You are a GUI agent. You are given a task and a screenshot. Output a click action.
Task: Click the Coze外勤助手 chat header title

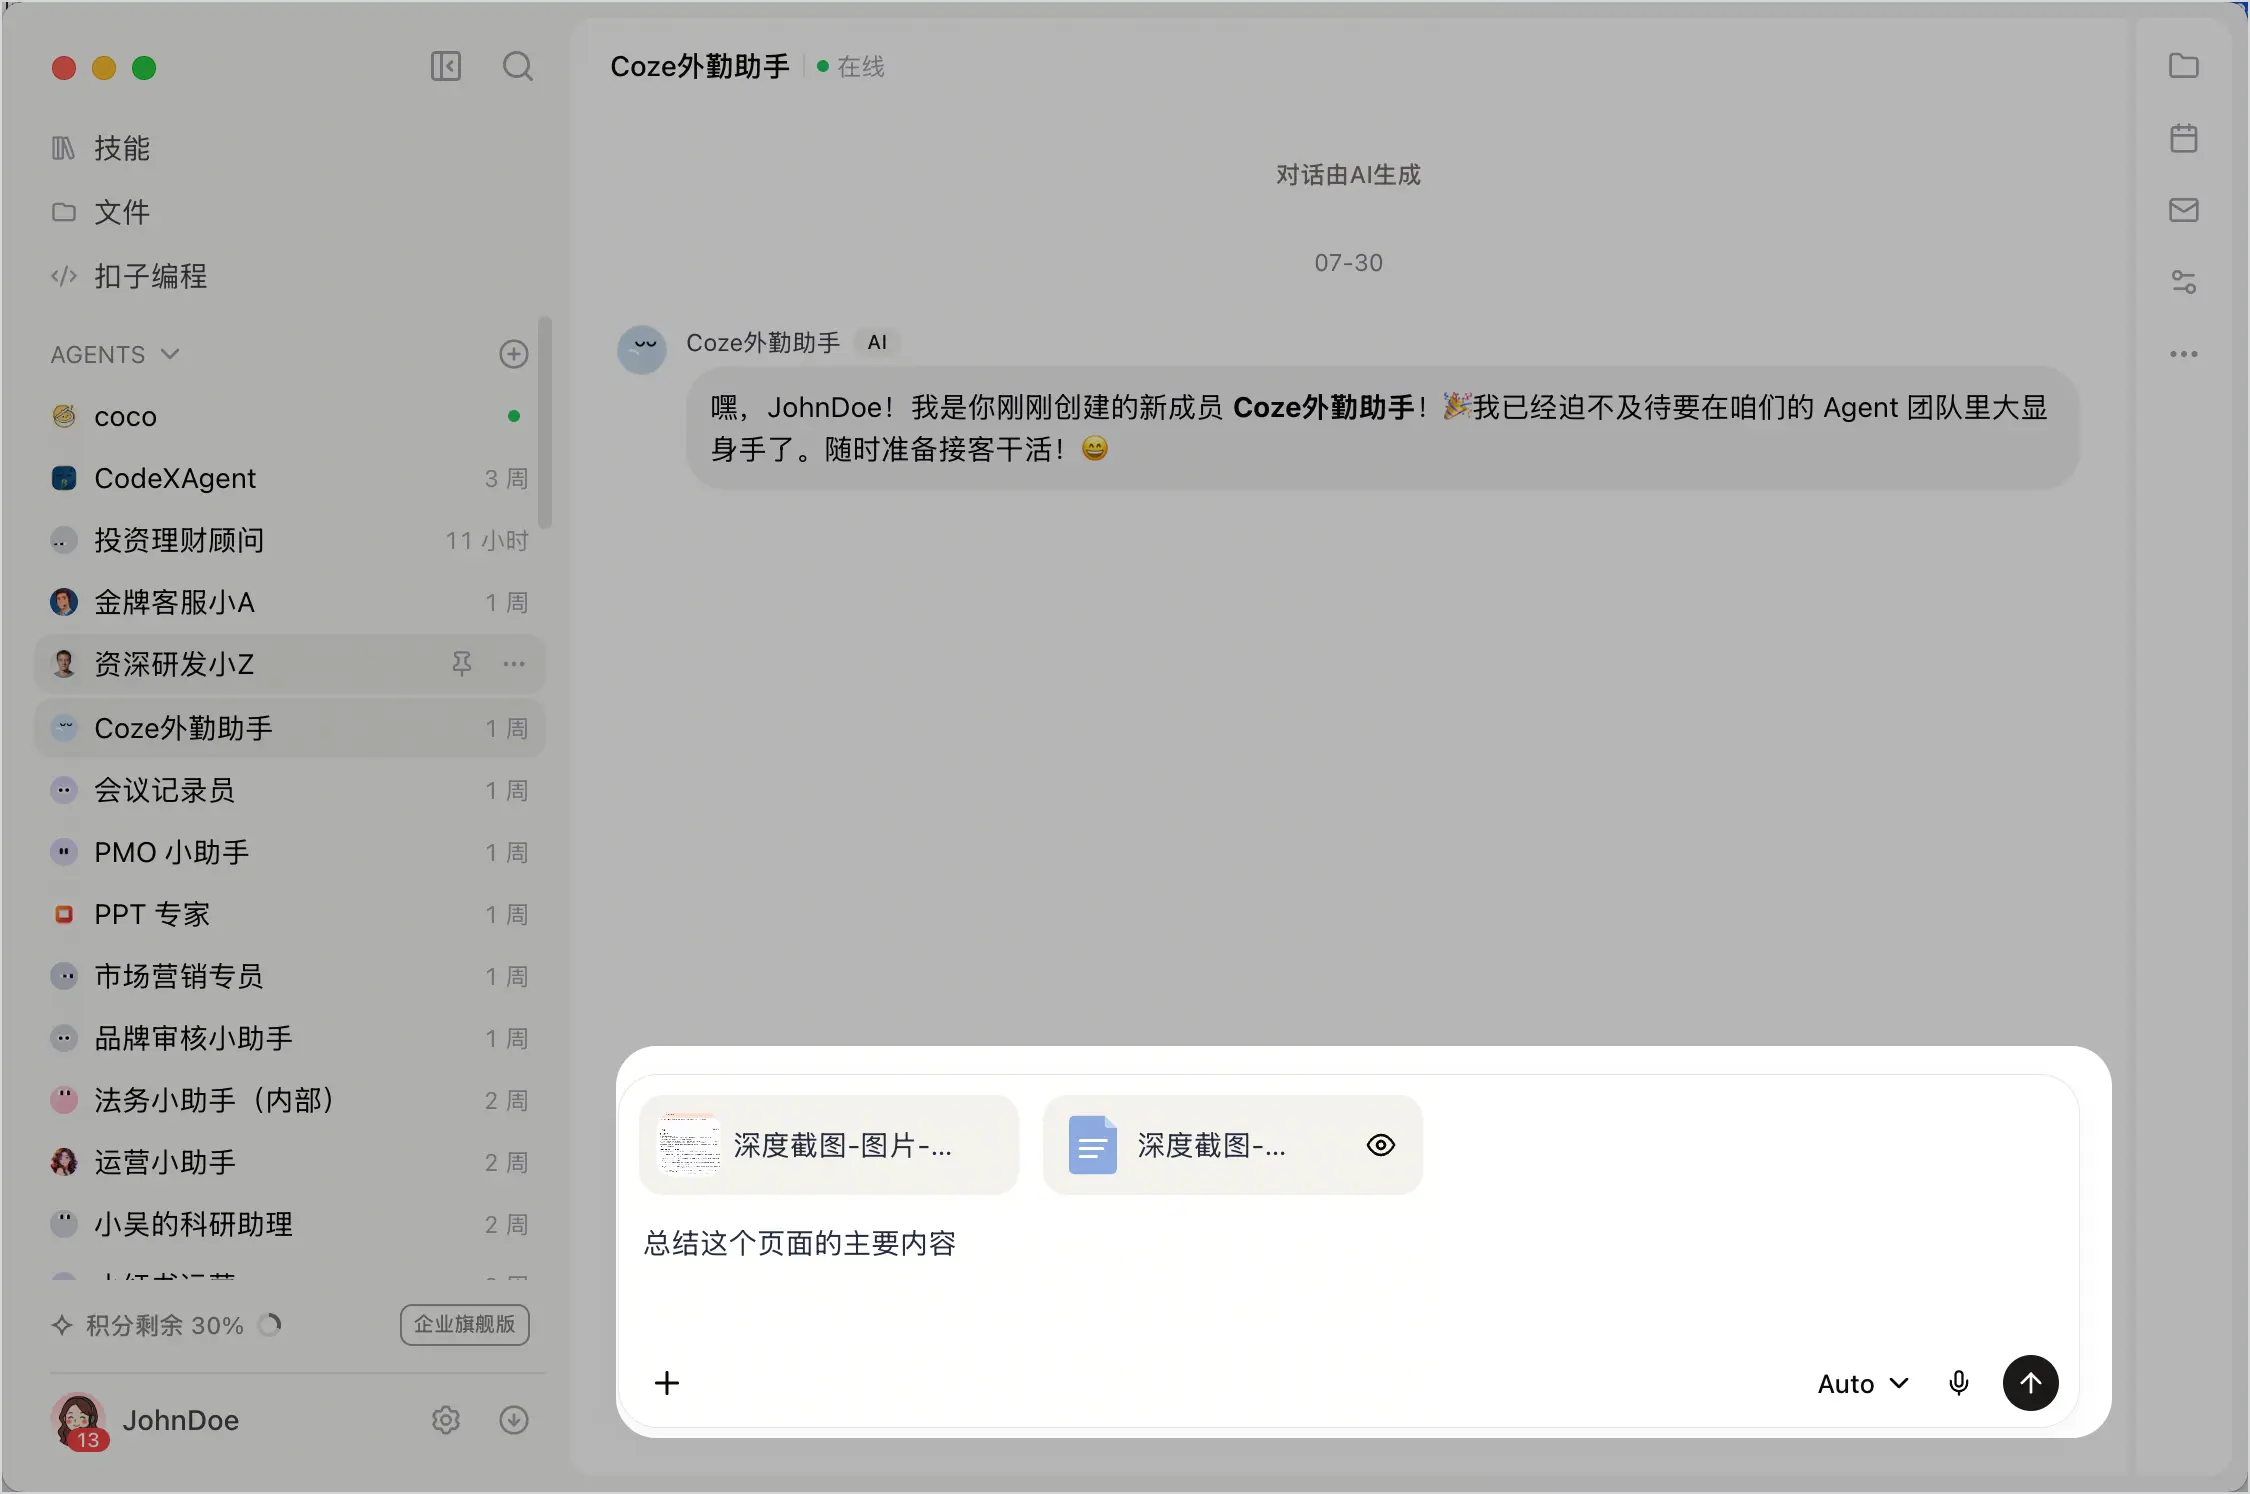700,67
